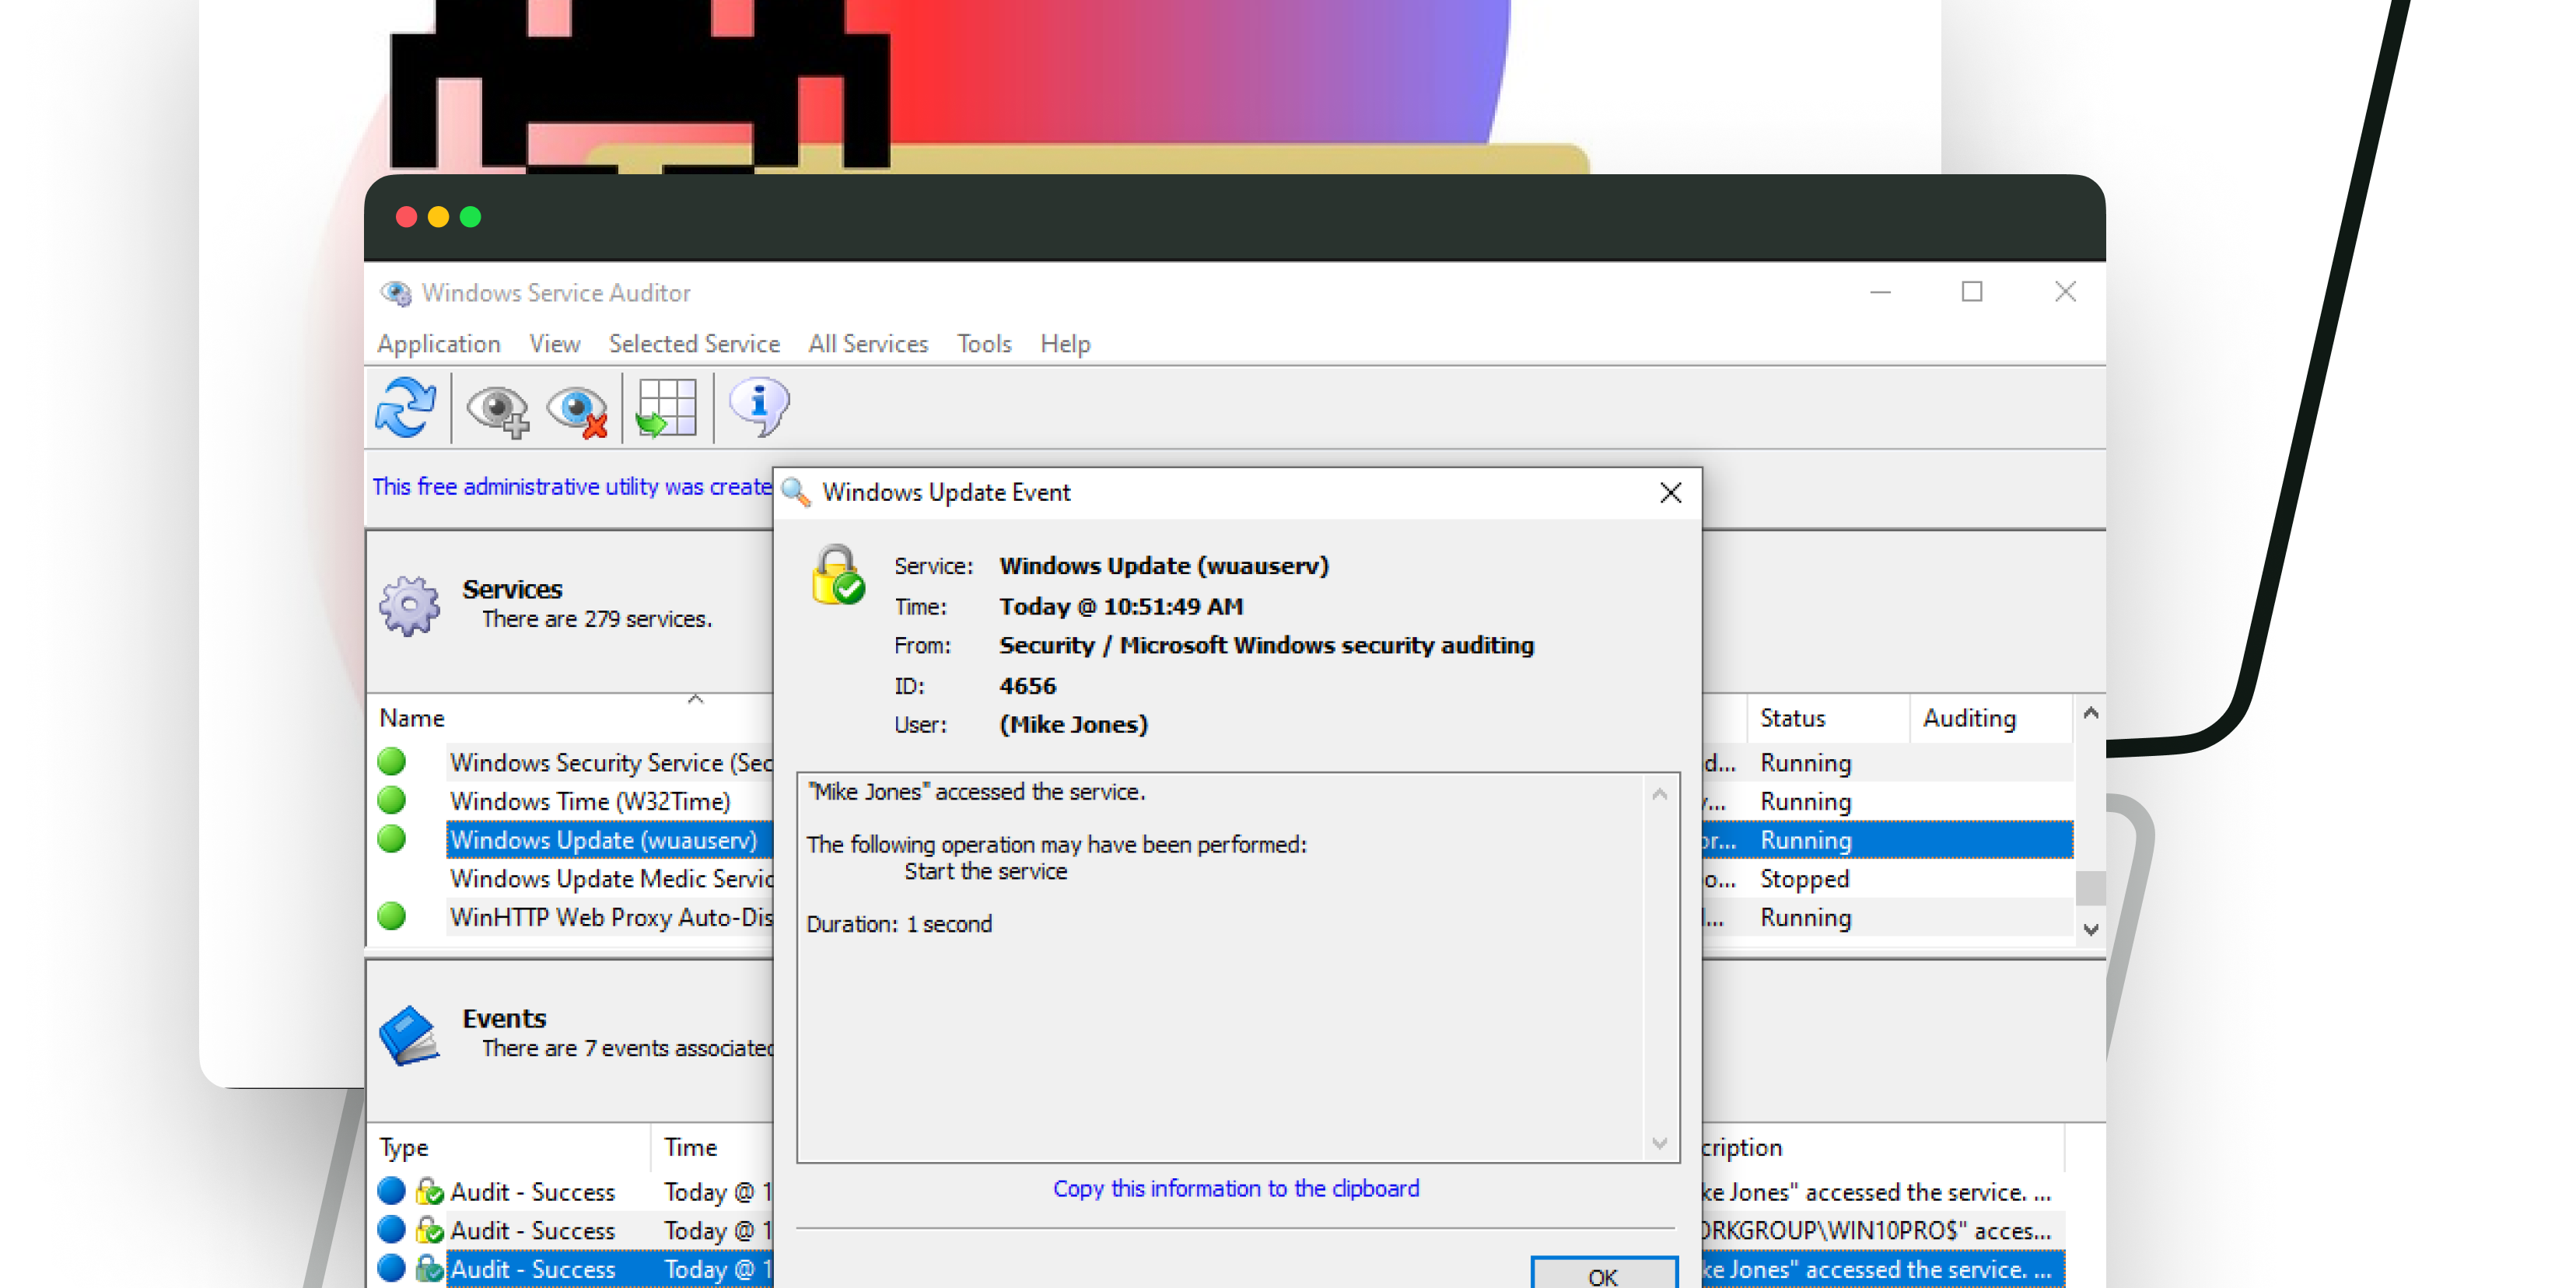Screen dimensions: 2576x1288
Task: Click the enable auditing eye icon
Action: [497, 409]
